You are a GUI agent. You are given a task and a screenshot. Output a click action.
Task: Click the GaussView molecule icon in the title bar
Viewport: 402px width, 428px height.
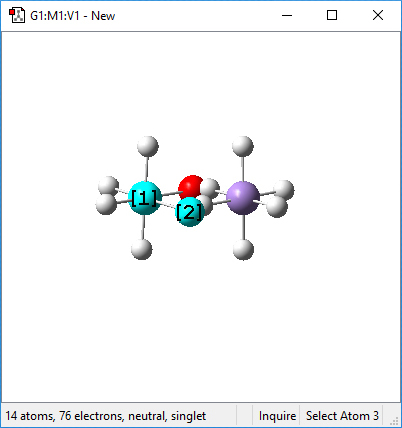[x=17, y=15]
